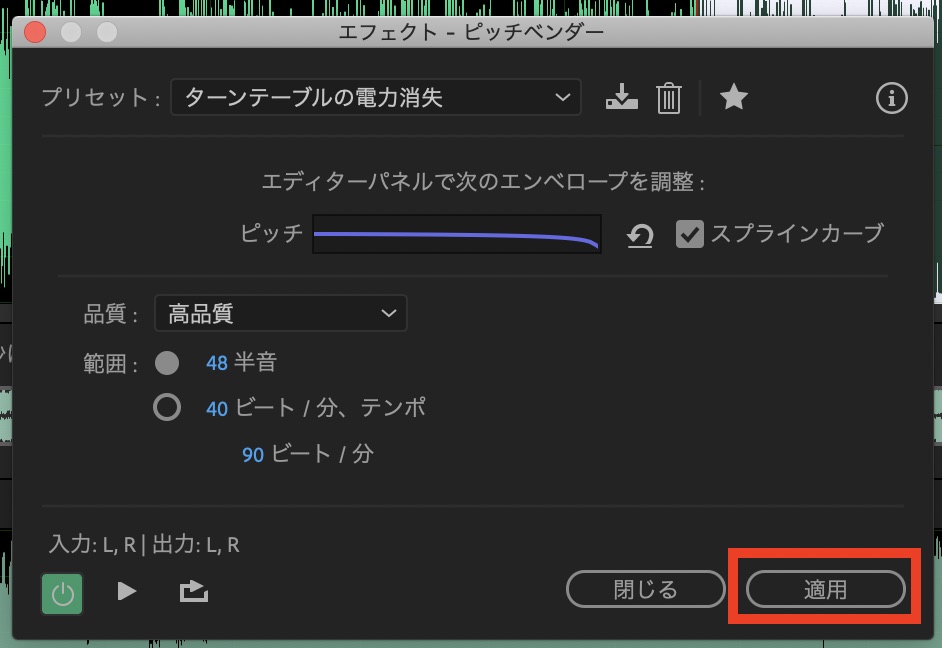Close the ピッチベンダー window with red button
This screenshot has width=942, height=648.
click(35, 32)
